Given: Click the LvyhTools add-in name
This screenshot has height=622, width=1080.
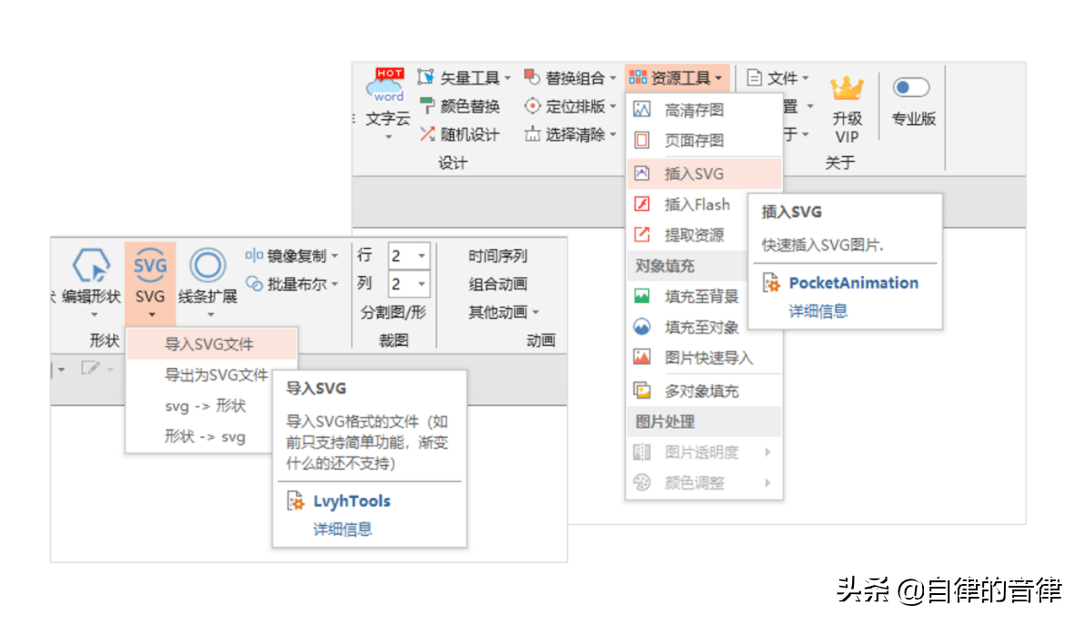Looking at the screenshot, I should click(352, 501).
